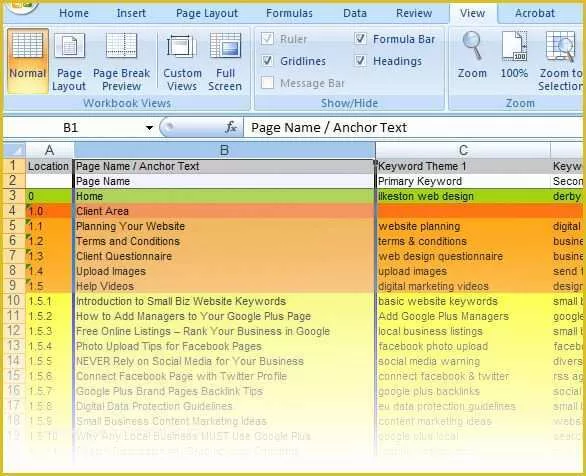Select Page Break Preview
Screen dimensions: 586x476
click(121, 62)
